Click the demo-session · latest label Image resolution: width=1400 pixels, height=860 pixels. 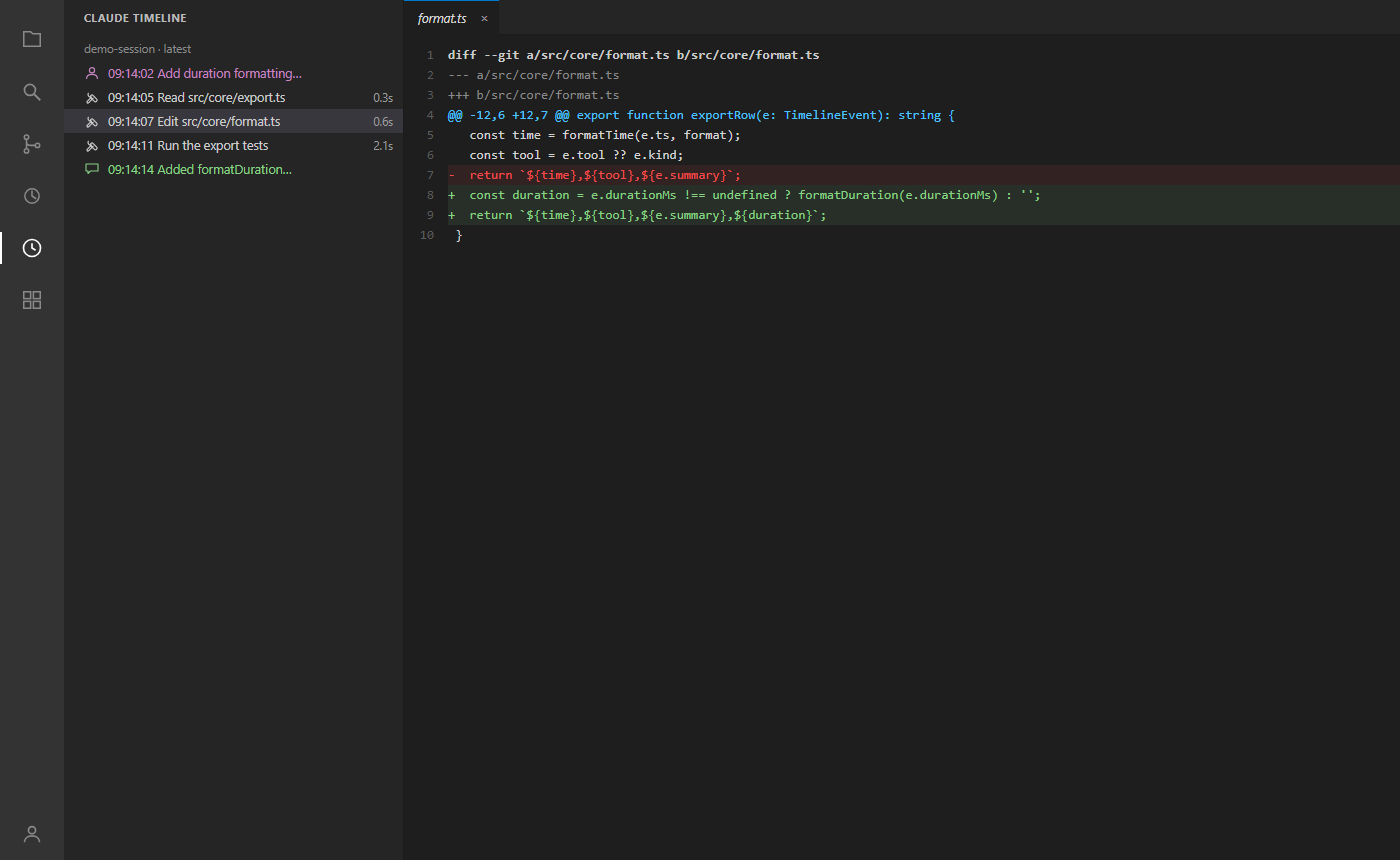point(137,49)
